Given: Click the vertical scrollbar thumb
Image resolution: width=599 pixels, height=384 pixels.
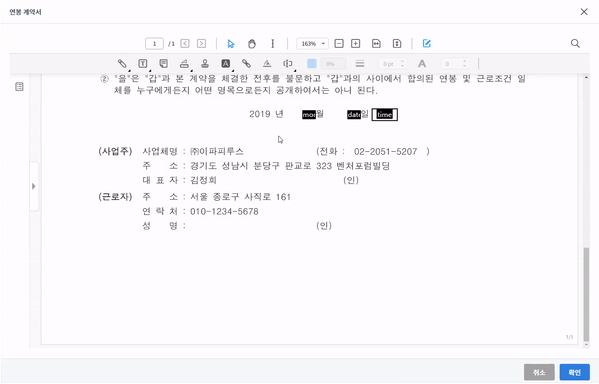Looking at the screenshot, I should coord(586,294).
